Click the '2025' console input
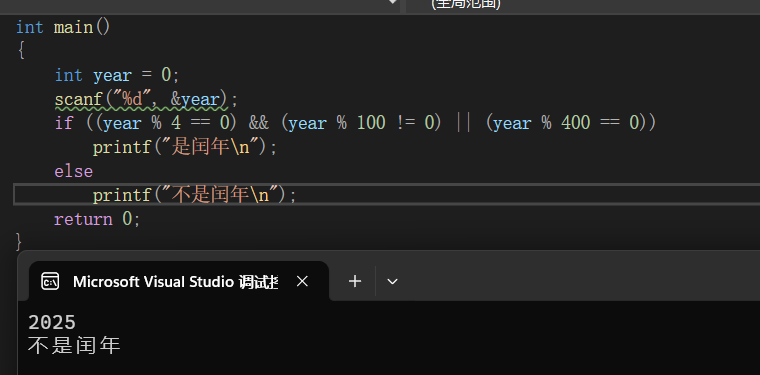Viewport: 760px width, 375px height. pyautogui.click(x=52, y=322)
